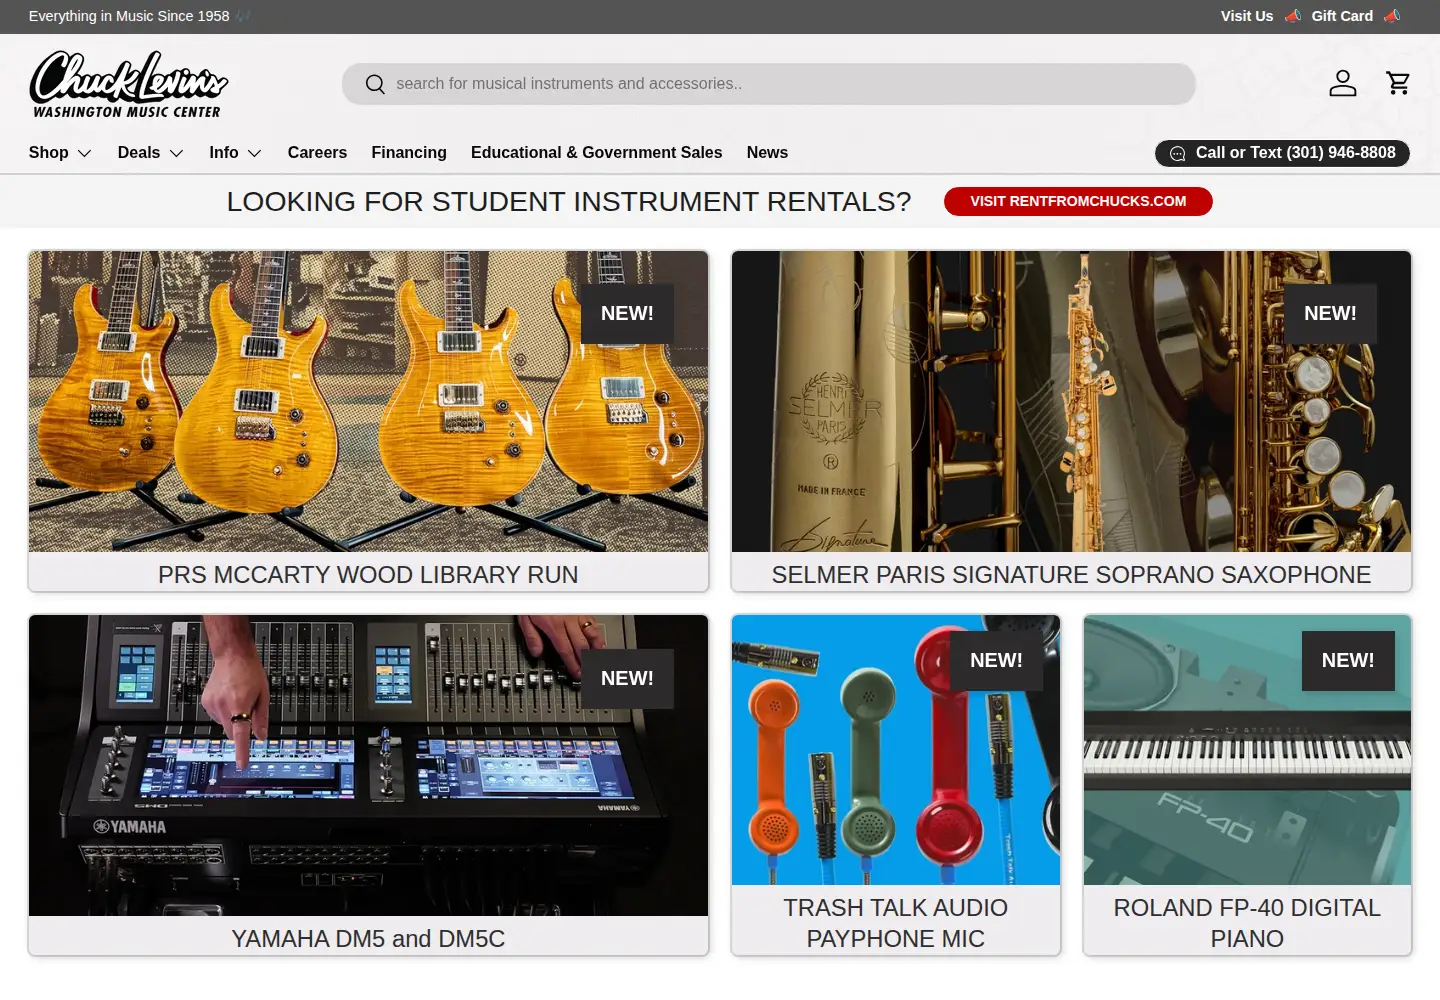Open the shopping cart icon
Image resolution: width=1440 pixels, height=1000 pixels.
point(1398,83)
